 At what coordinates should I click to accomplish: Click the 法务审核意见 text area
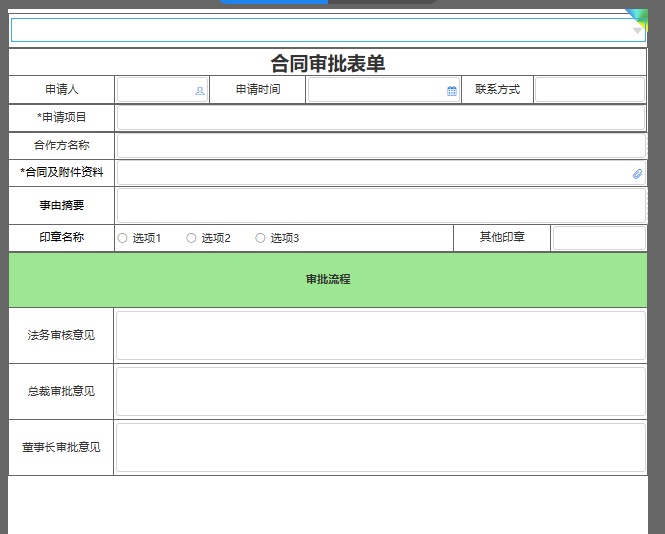pyautogui.click(x=381, y=335)
